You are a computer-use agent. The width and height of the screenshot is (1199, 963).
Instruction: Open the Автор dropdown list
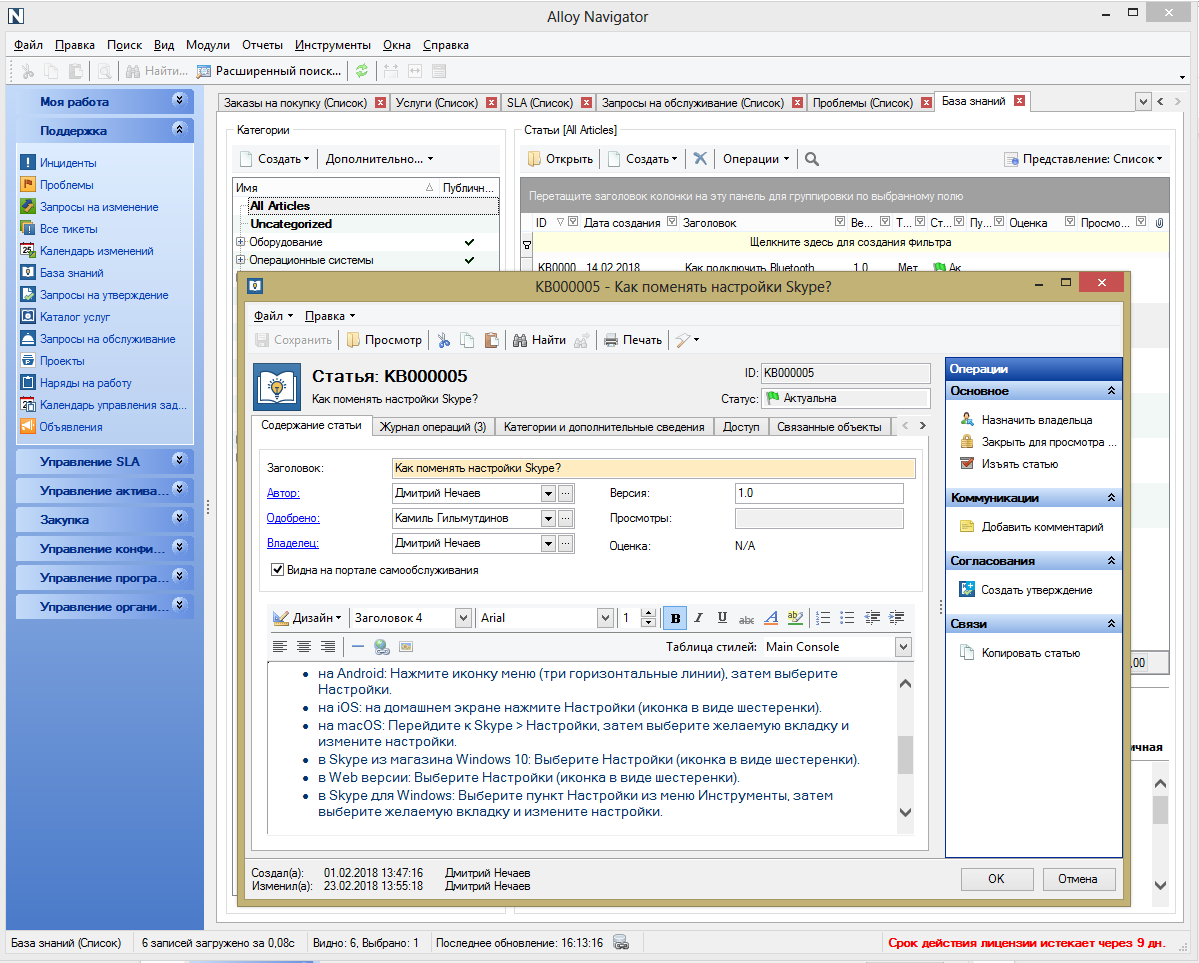548,494
